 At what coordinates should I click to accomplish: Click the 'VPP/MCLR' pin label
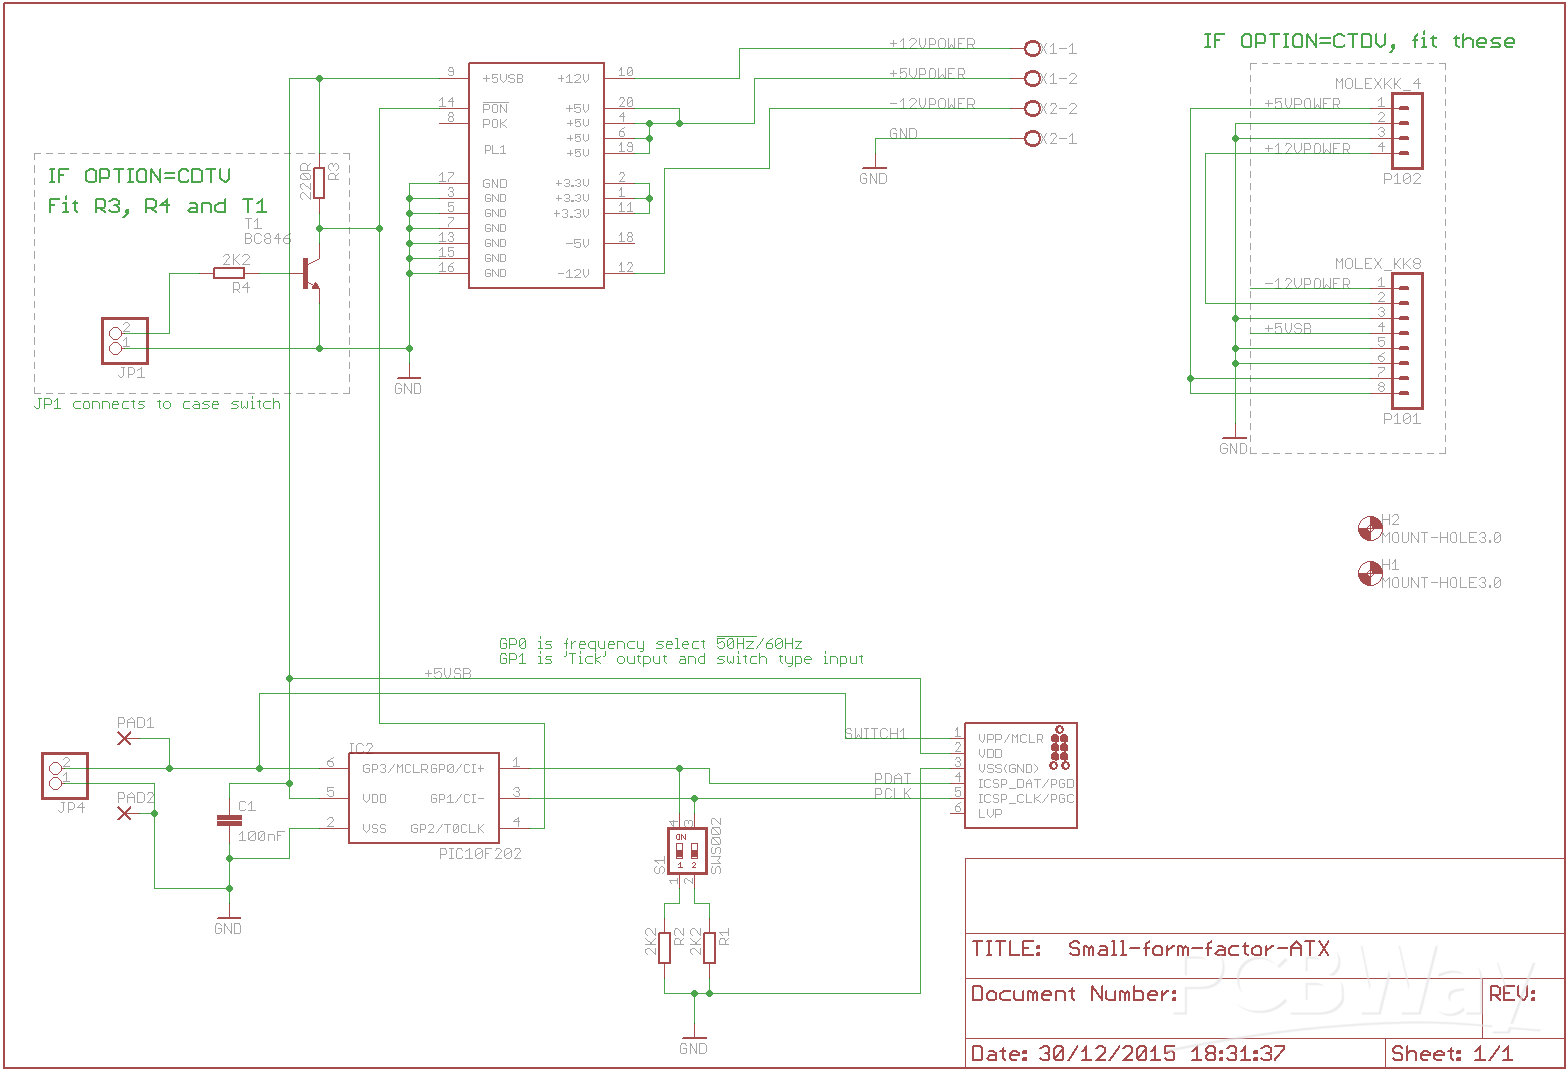1010,739
